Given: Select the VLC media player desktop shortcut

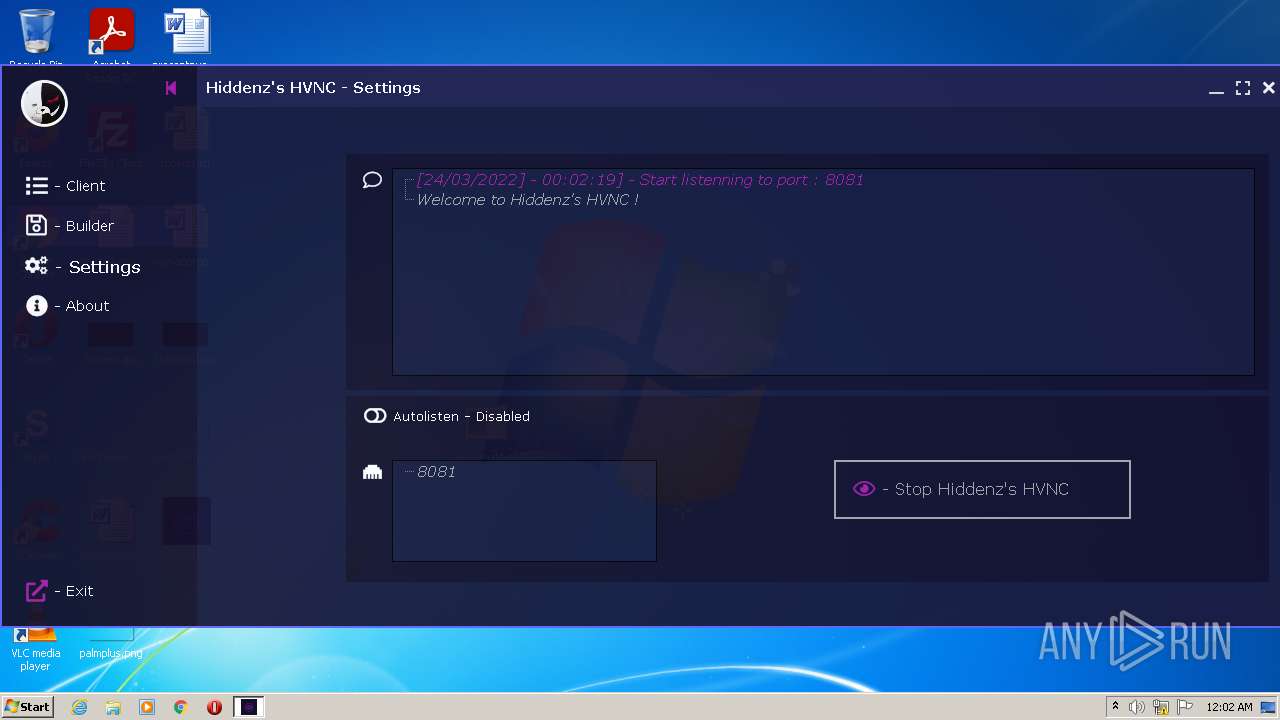Looking at the screenshot, I should pos(35,648).
